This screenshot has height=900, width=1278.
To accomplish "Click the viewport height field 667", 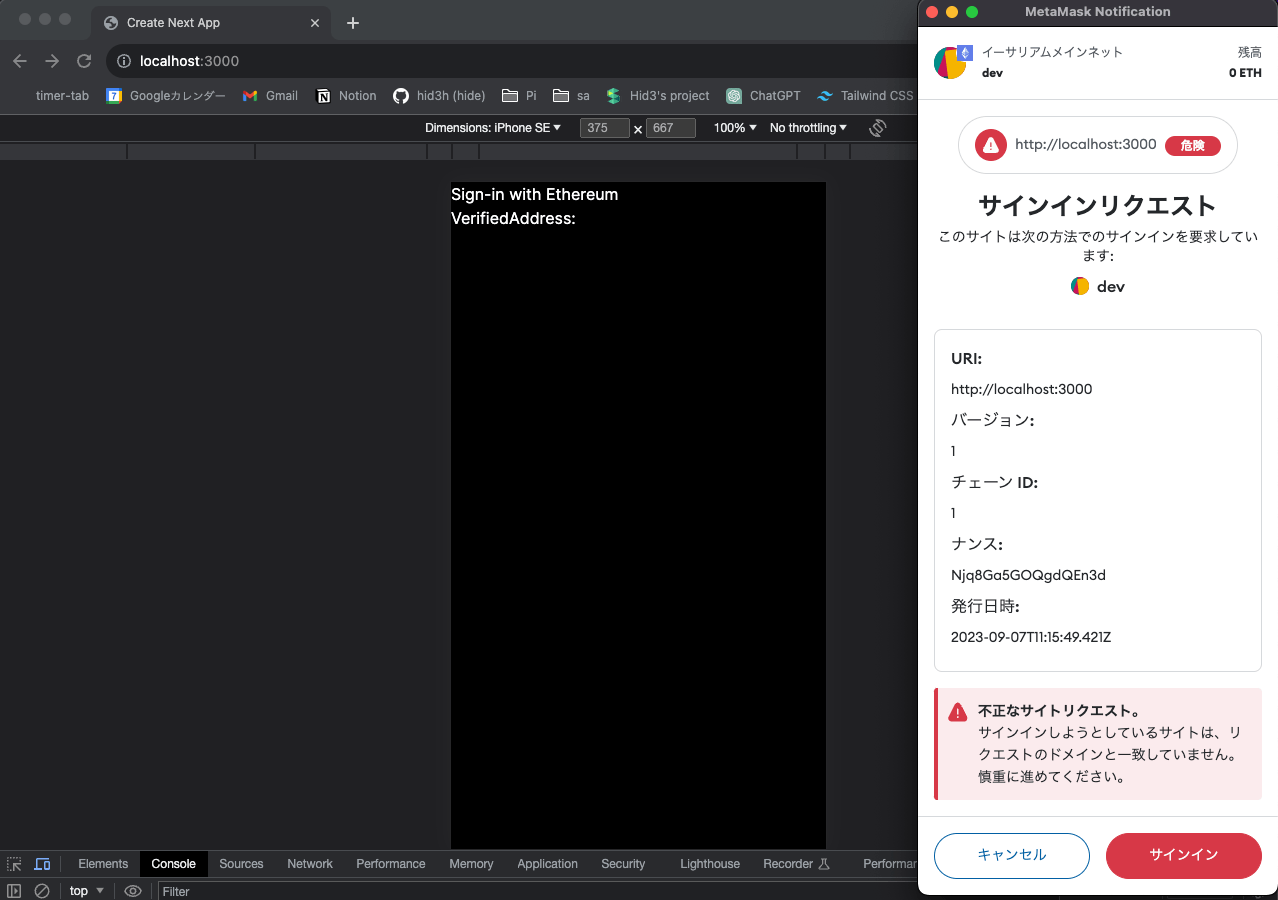I will 671,128.
